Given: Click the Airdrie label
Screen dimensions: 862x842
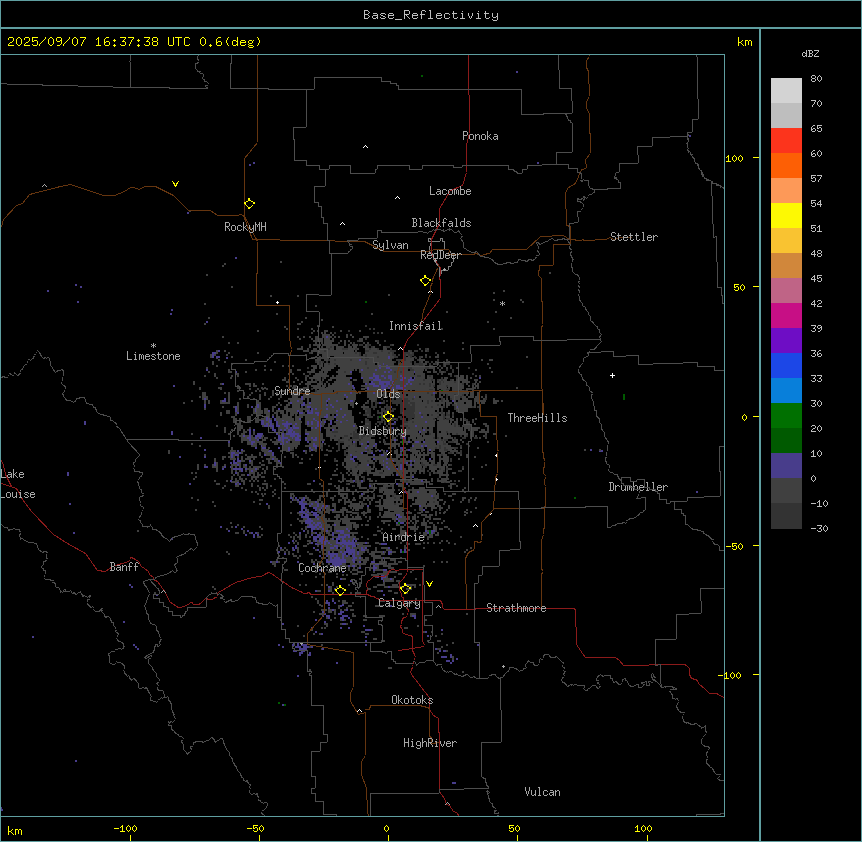Looking at the screenshot, I should (x=404, y=537).
